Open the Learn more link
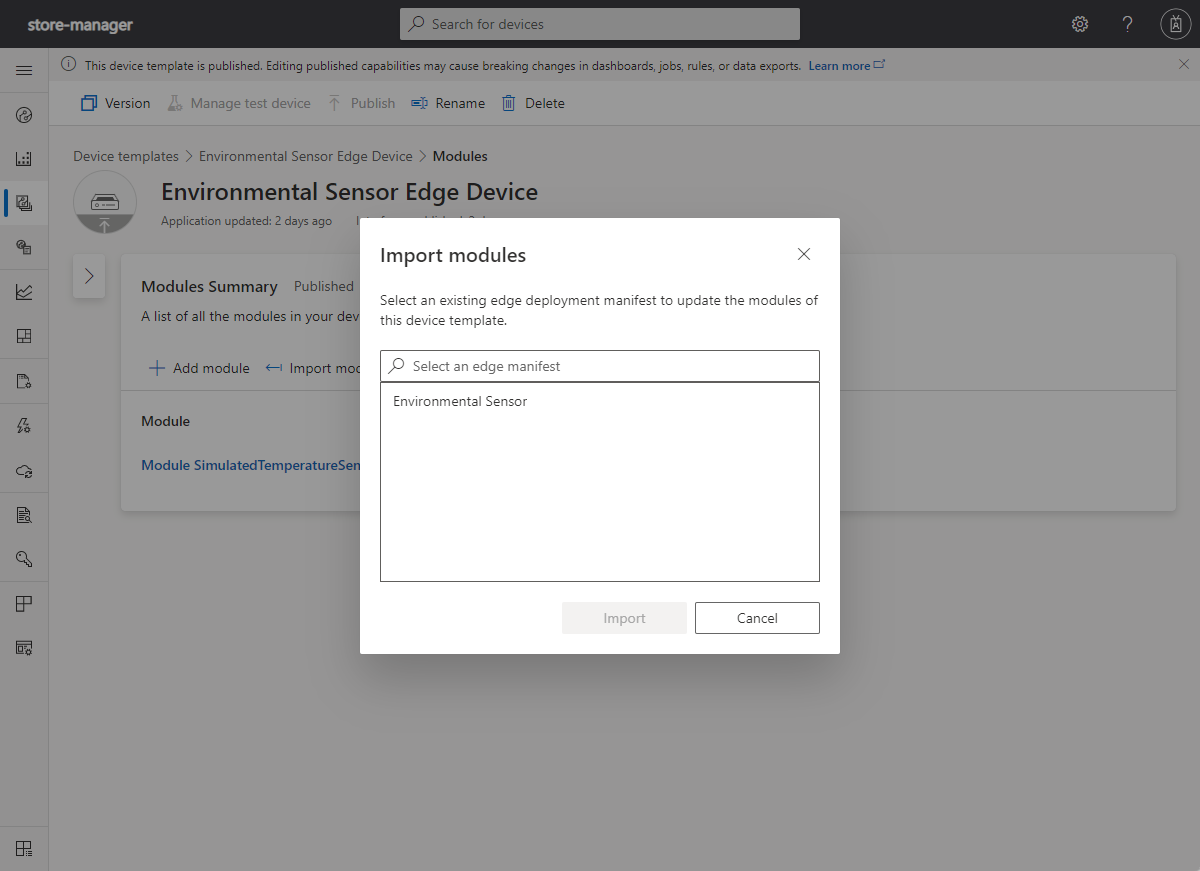Image resolution: width=1200 pixels, height=871 pixels. click(x=840, y=65)
